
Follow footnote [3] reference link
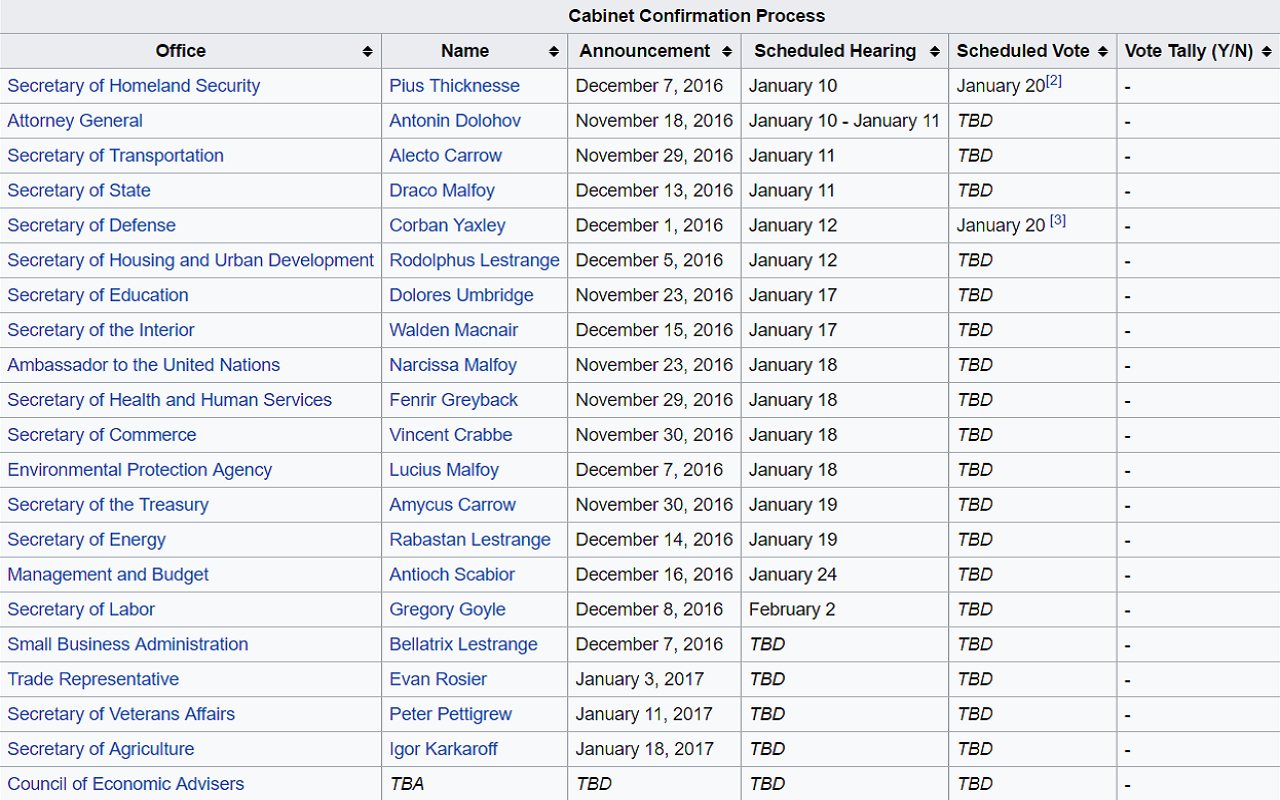coord(1058,221)
